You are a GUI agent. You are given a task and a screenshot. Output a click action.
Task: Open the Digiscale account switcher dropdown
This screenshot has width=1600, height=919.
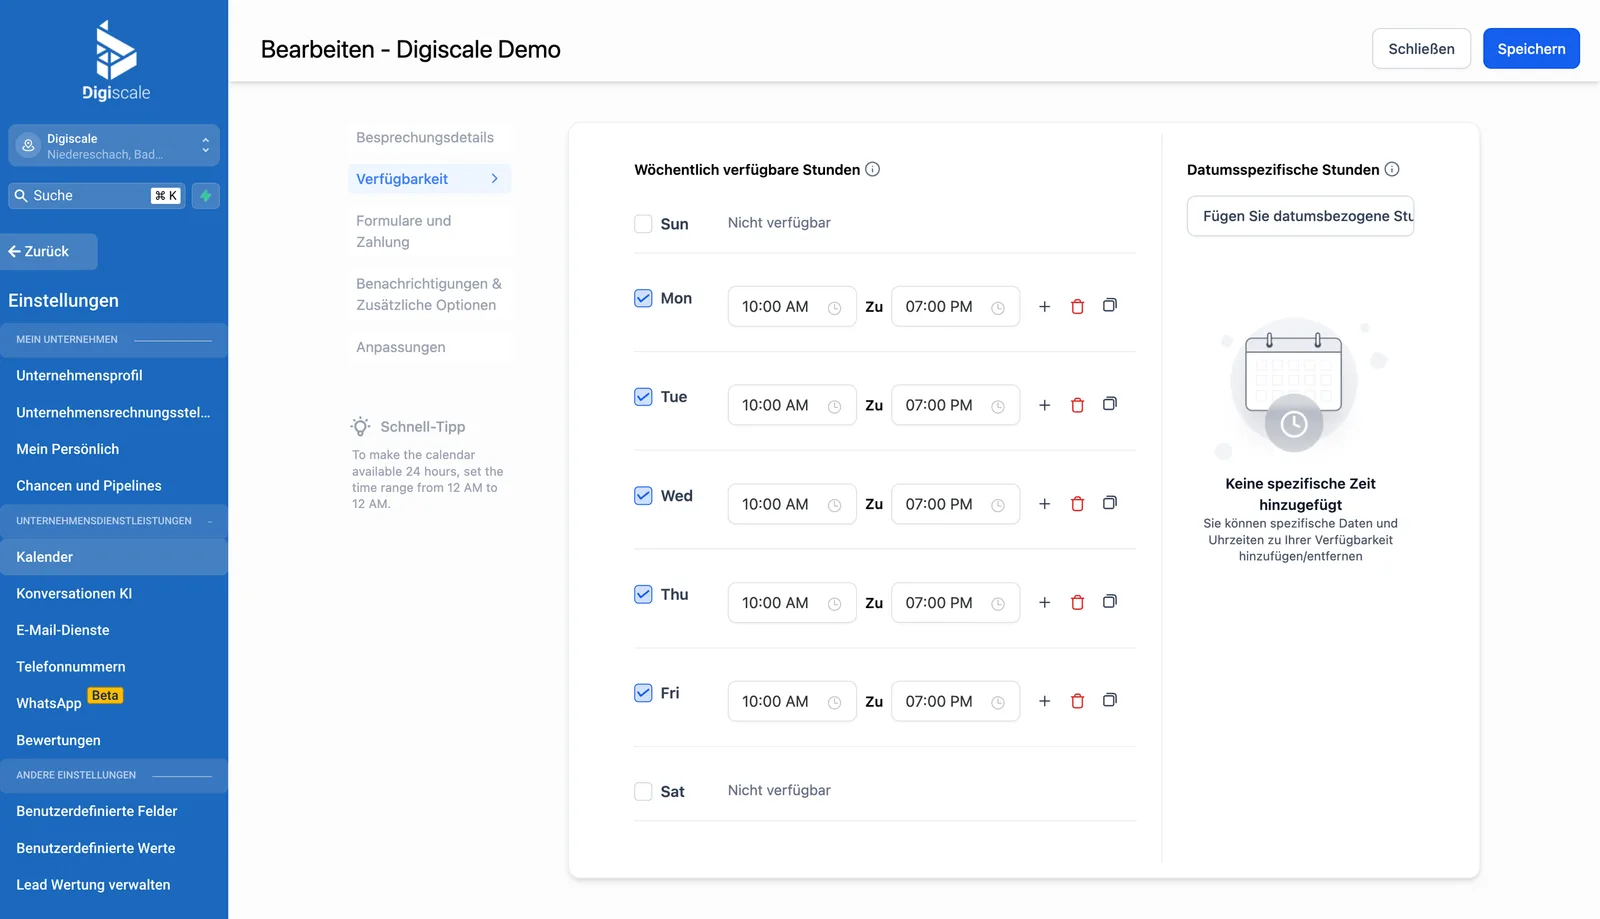[114, 146]
